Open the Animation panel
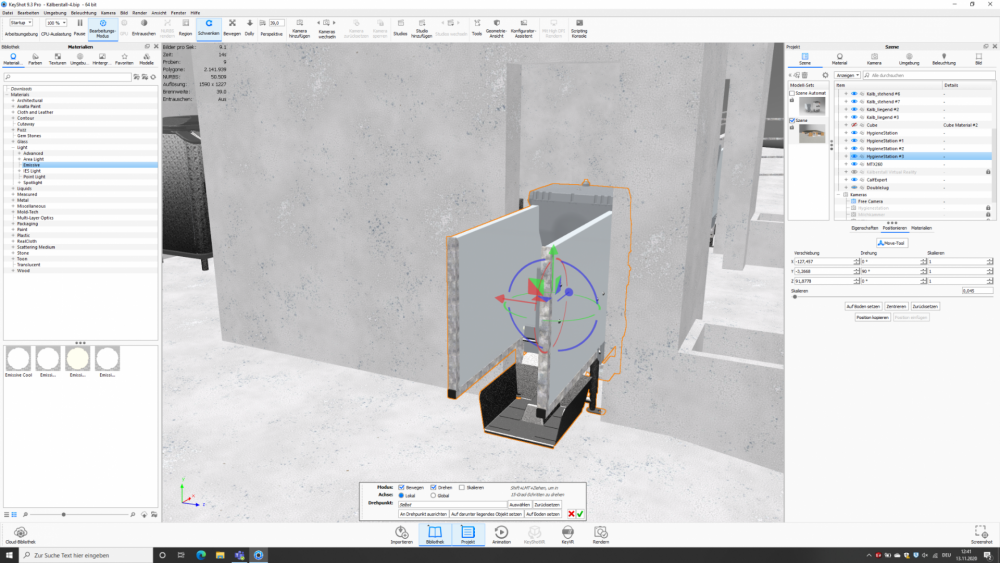 pyautogui.click(x=501, y=534)
